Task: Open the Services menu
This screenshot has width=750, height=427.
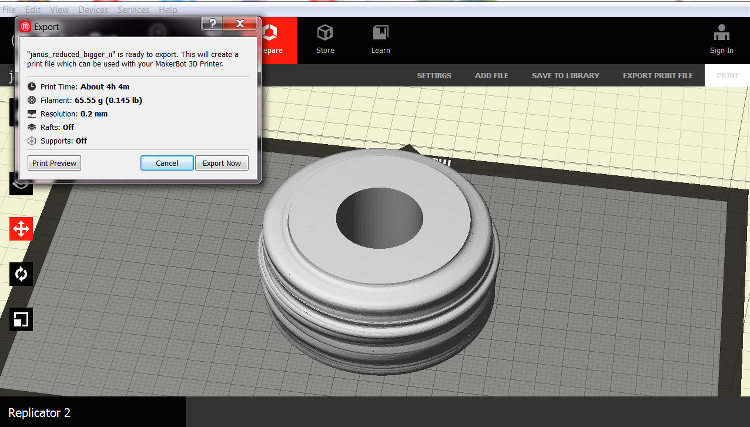Action: [x=133, y=10]
